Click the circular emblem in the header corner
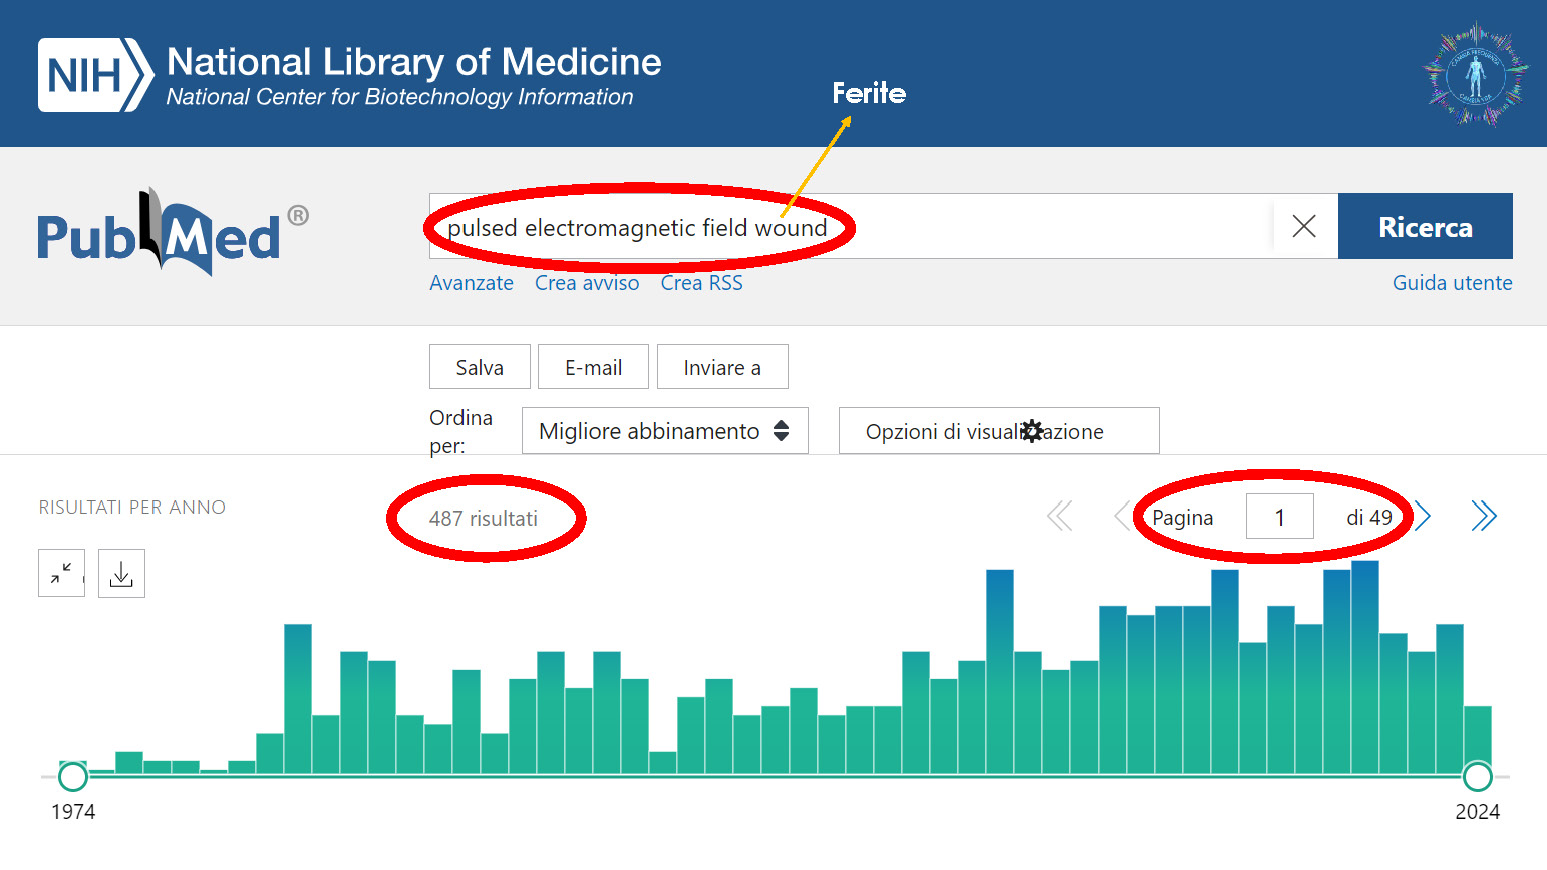 point(1476,74)
